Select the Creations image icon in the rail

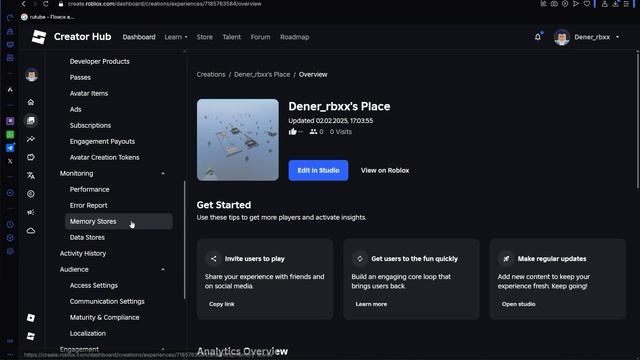point(31,120)
